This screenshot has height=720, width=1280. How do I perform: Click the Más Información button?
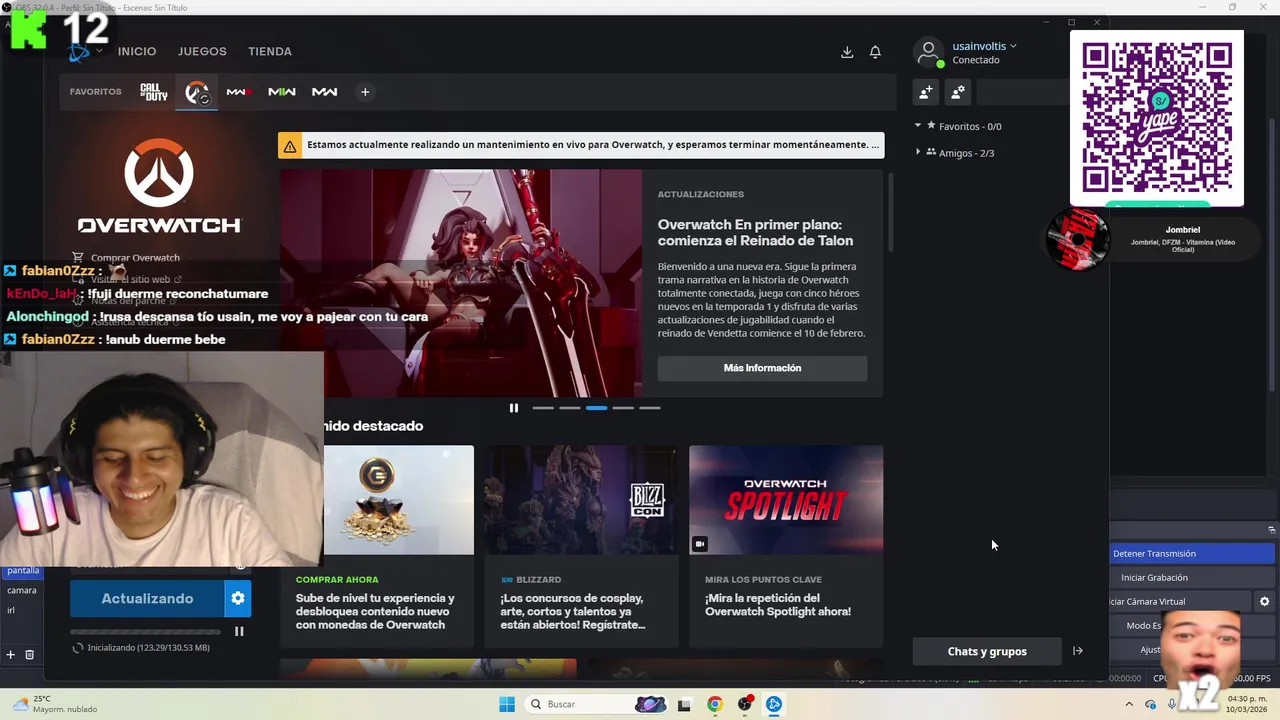762,368
